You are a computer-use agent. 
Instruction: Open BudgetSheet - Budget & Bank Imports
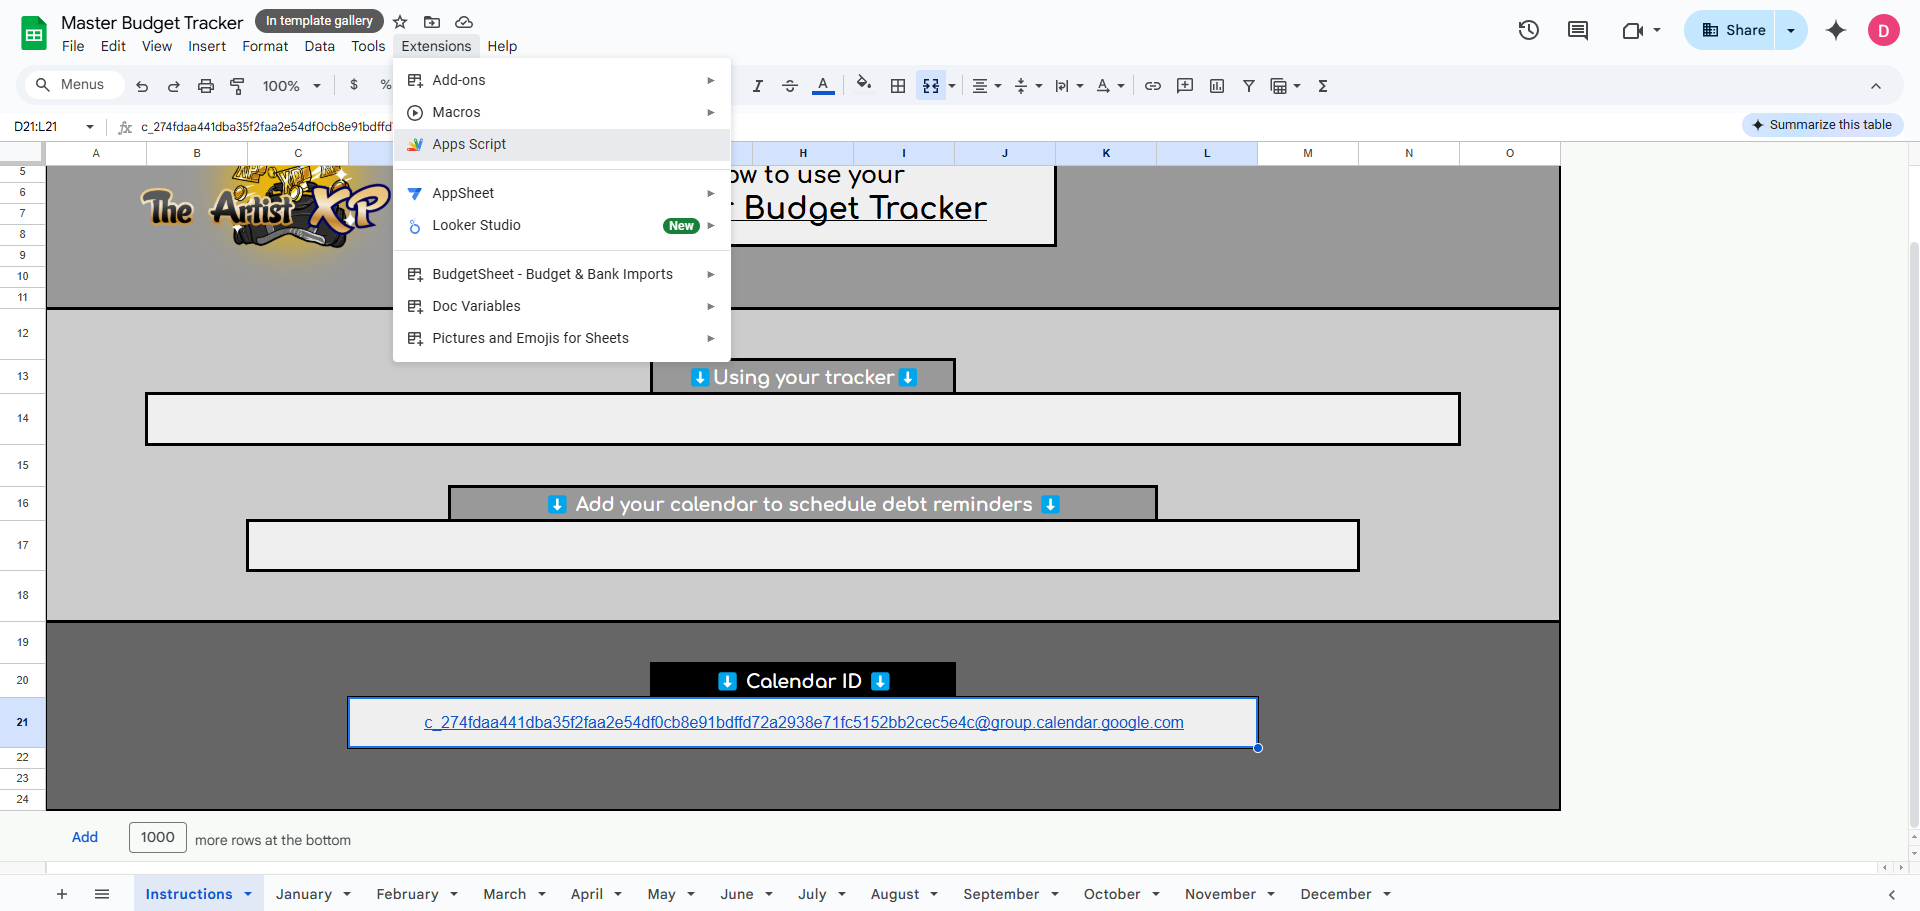point(562,274)
